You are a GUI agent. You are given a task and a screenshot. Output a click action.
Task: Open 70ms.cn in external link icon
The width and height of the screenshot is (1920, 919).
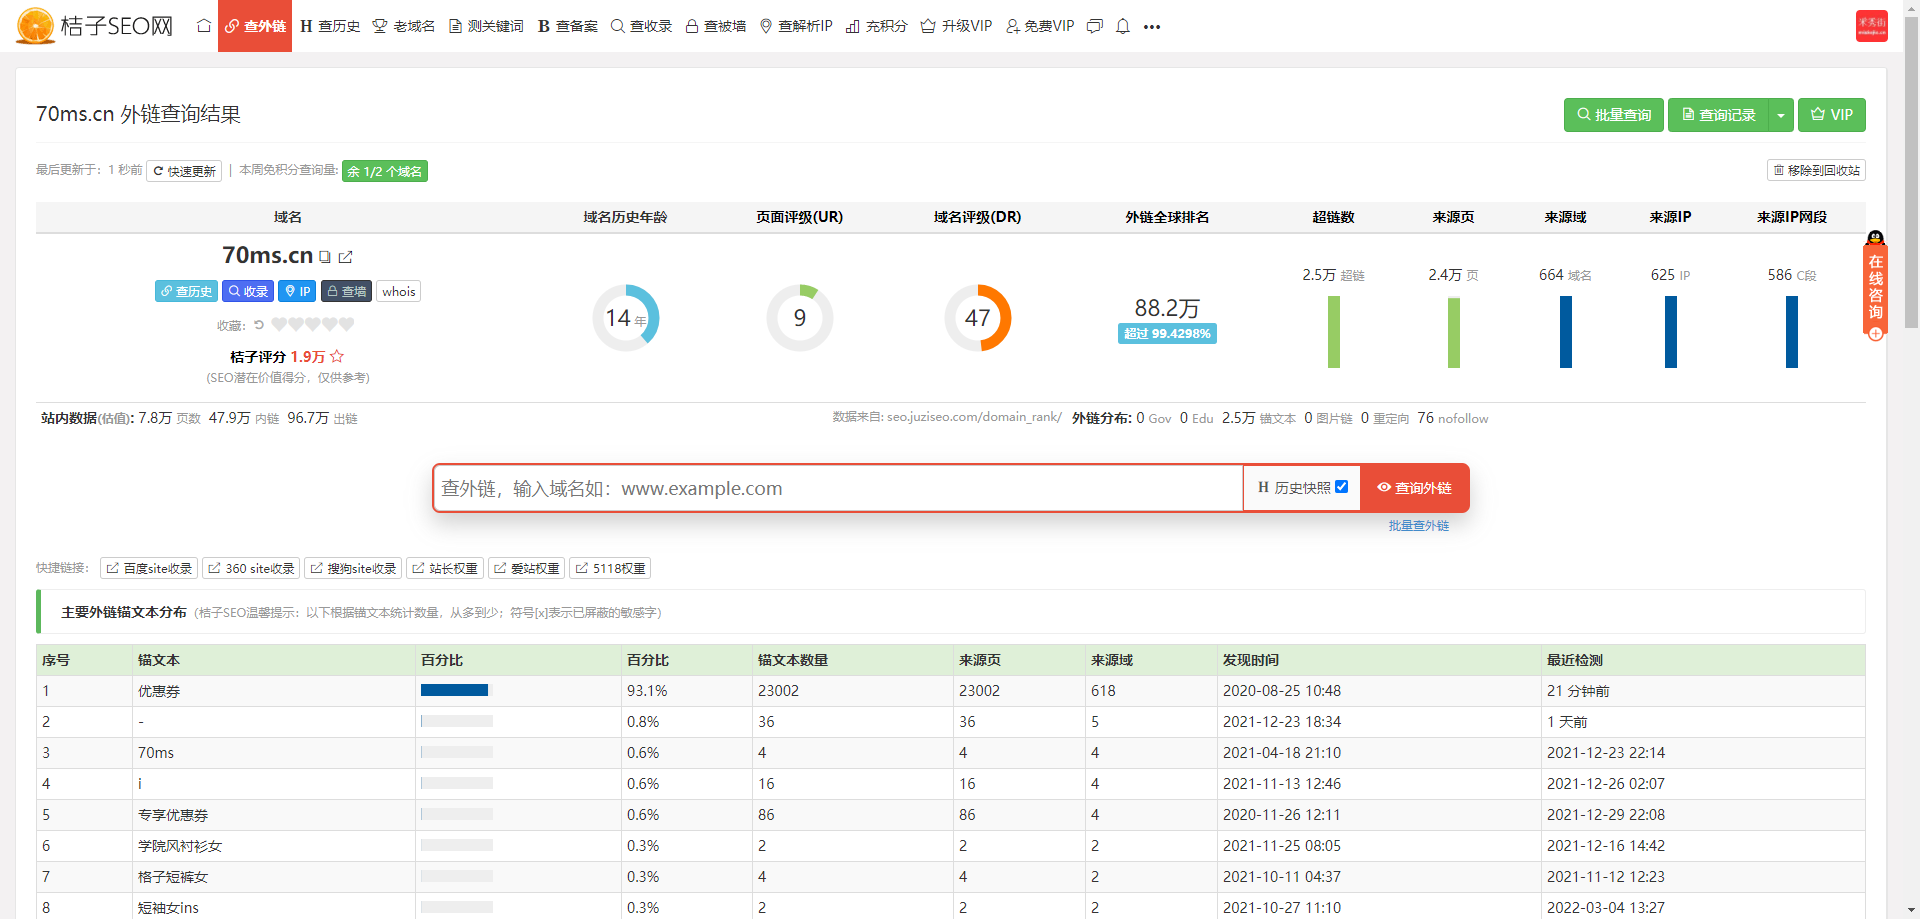(346, 257)
